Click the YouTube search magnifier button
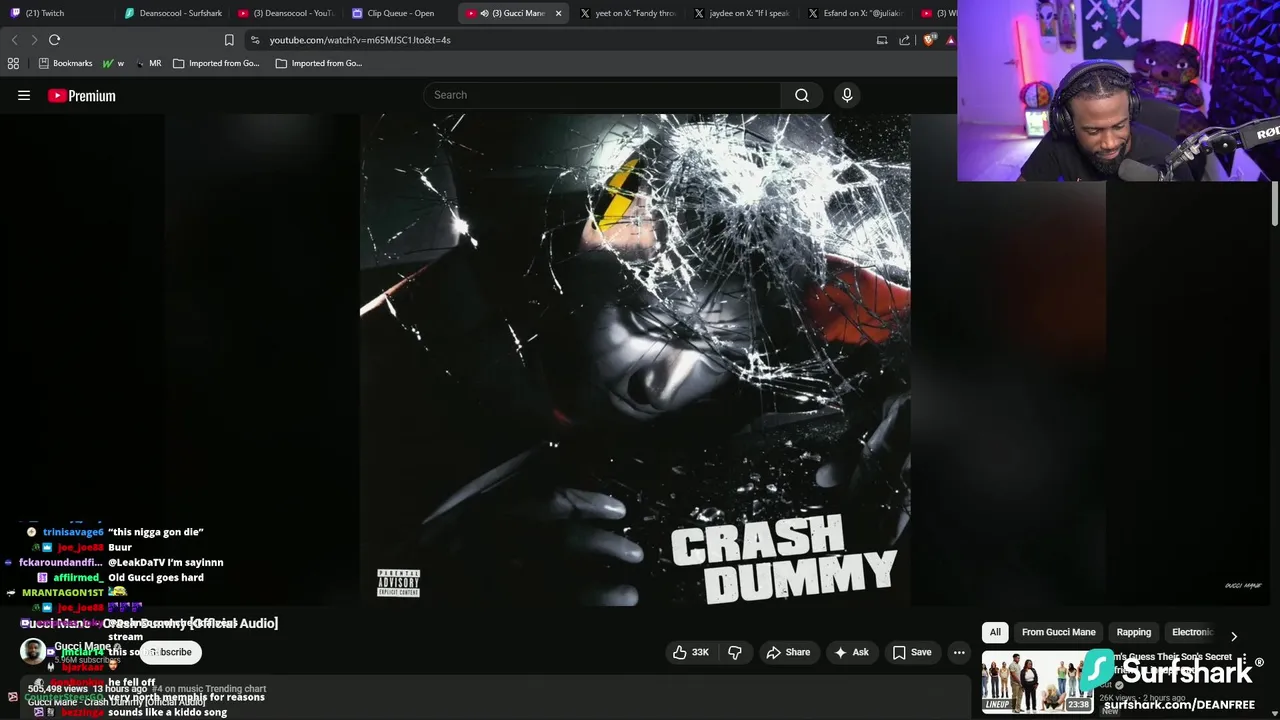Viewport: 1280px width, 720px height. click(801, 95)
